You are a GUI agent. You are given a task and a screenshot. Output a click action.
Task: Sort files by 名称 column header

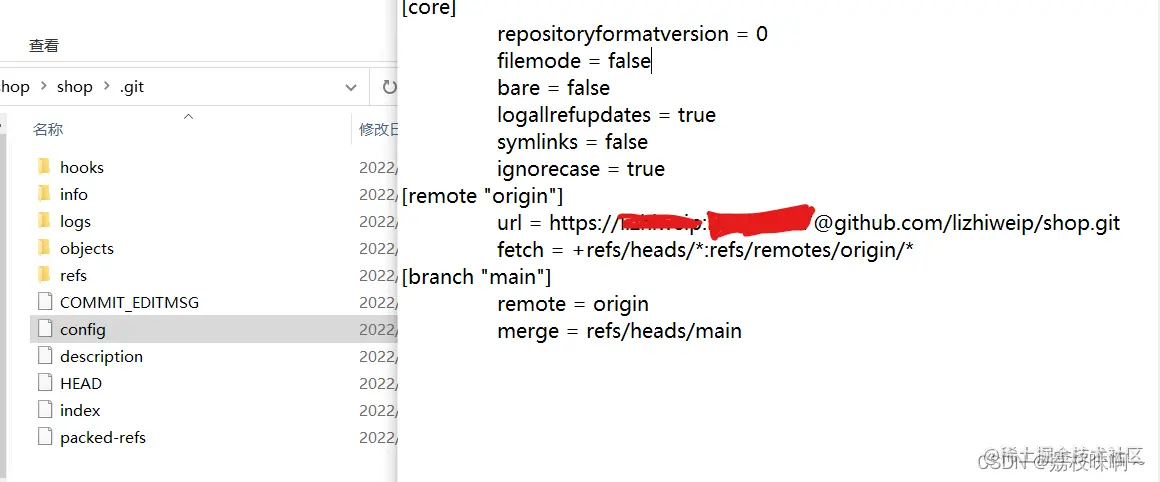(48, 129)
